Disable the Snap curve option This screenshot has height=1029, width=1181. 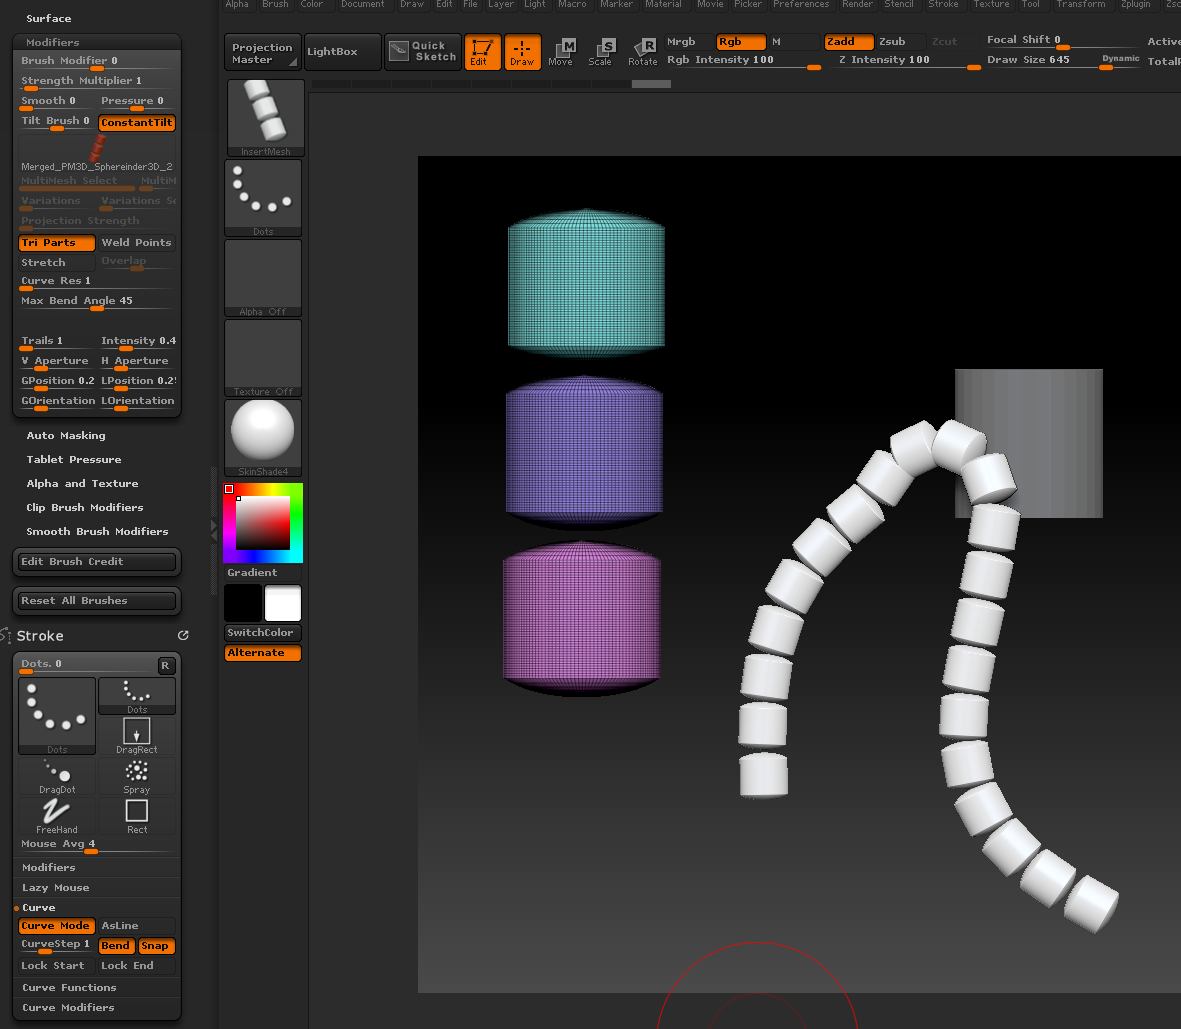[155, 946]
